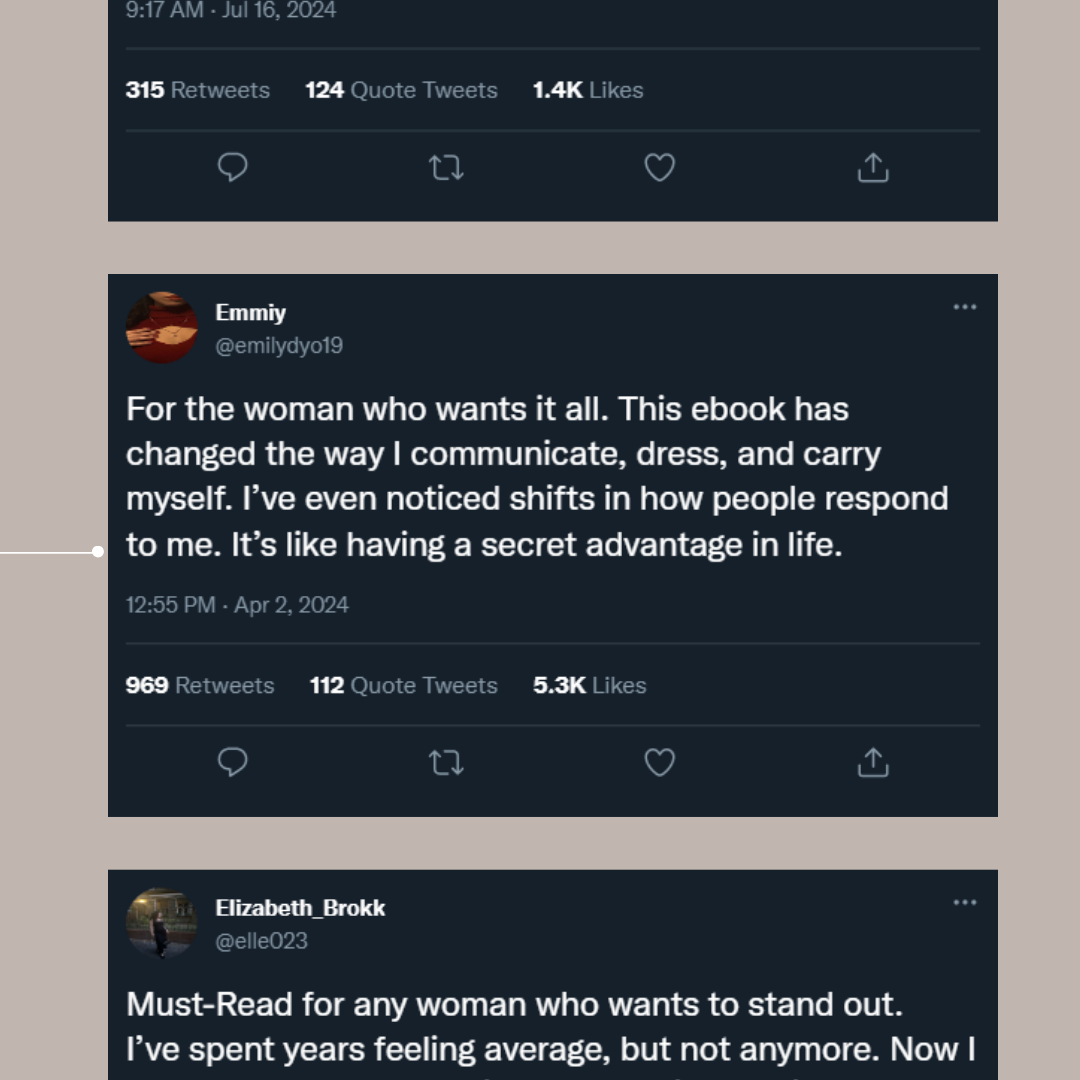Like Emmiy's tweet with heart icon

[x=659, y=763]
